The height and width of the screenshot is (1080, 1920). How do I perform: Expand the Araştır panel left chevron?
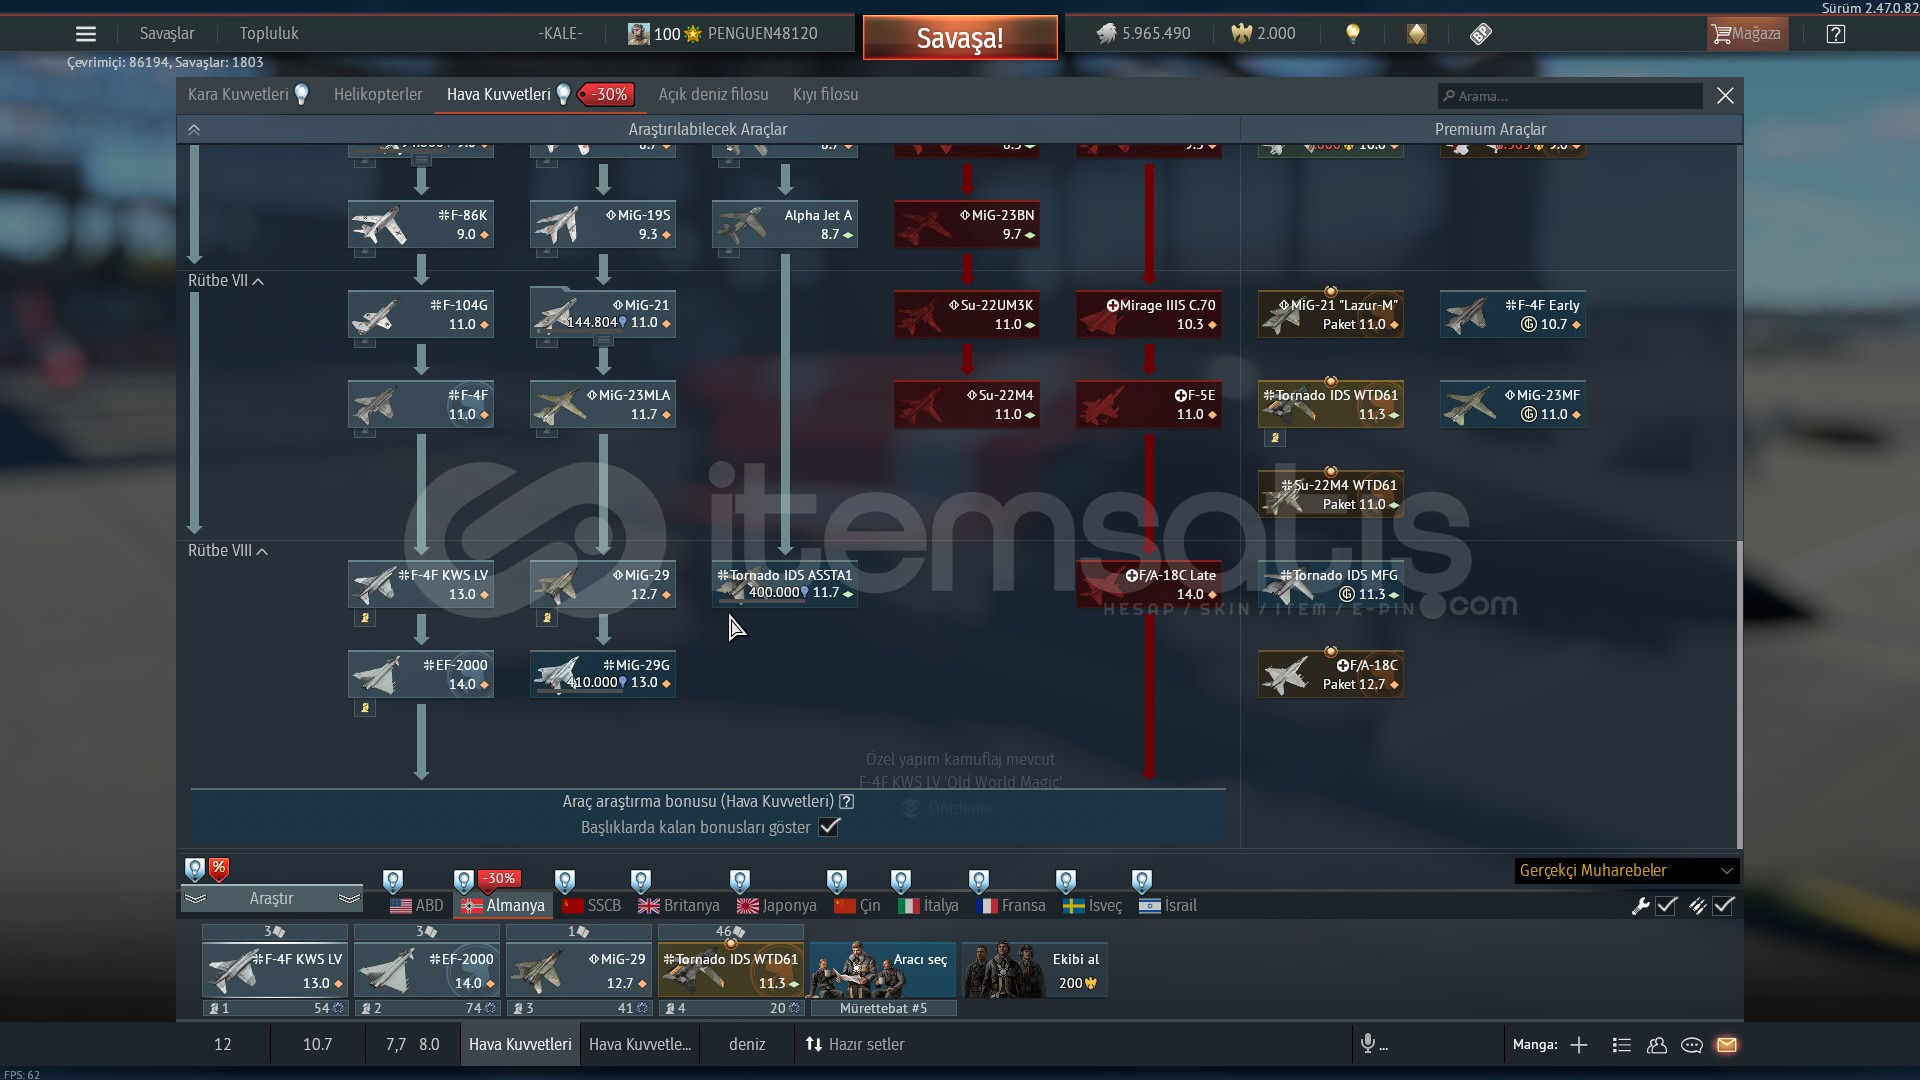(195, 898)
